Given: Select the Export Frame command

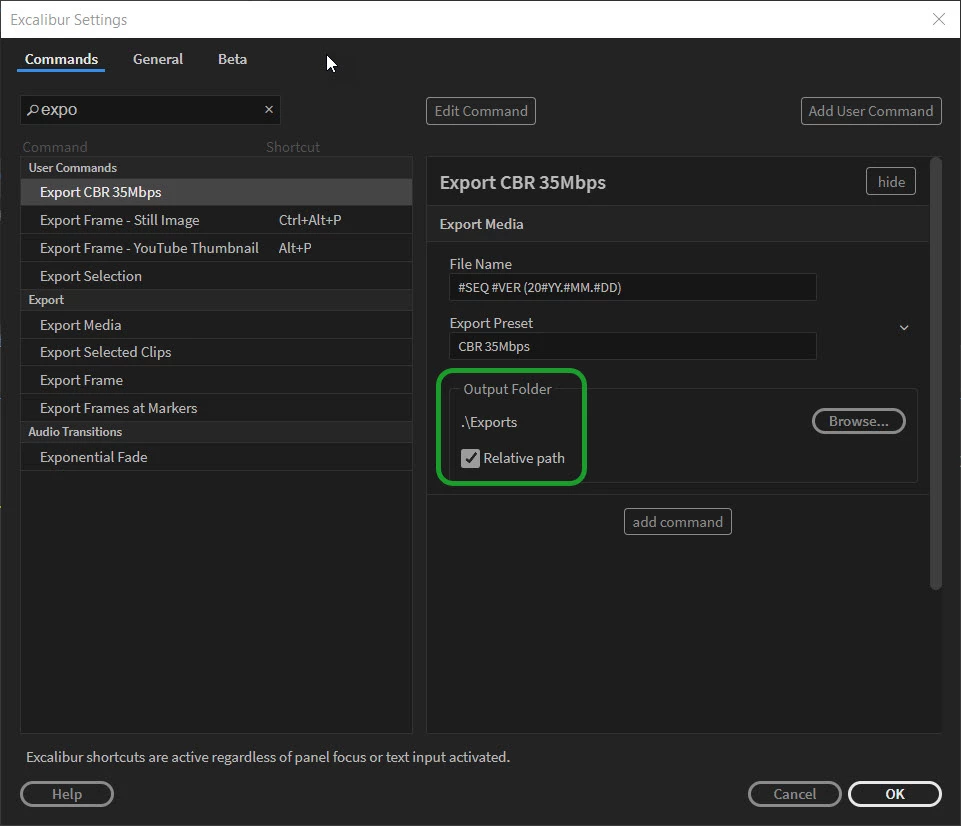Looking at the screenshot, I should click(216, 381).
